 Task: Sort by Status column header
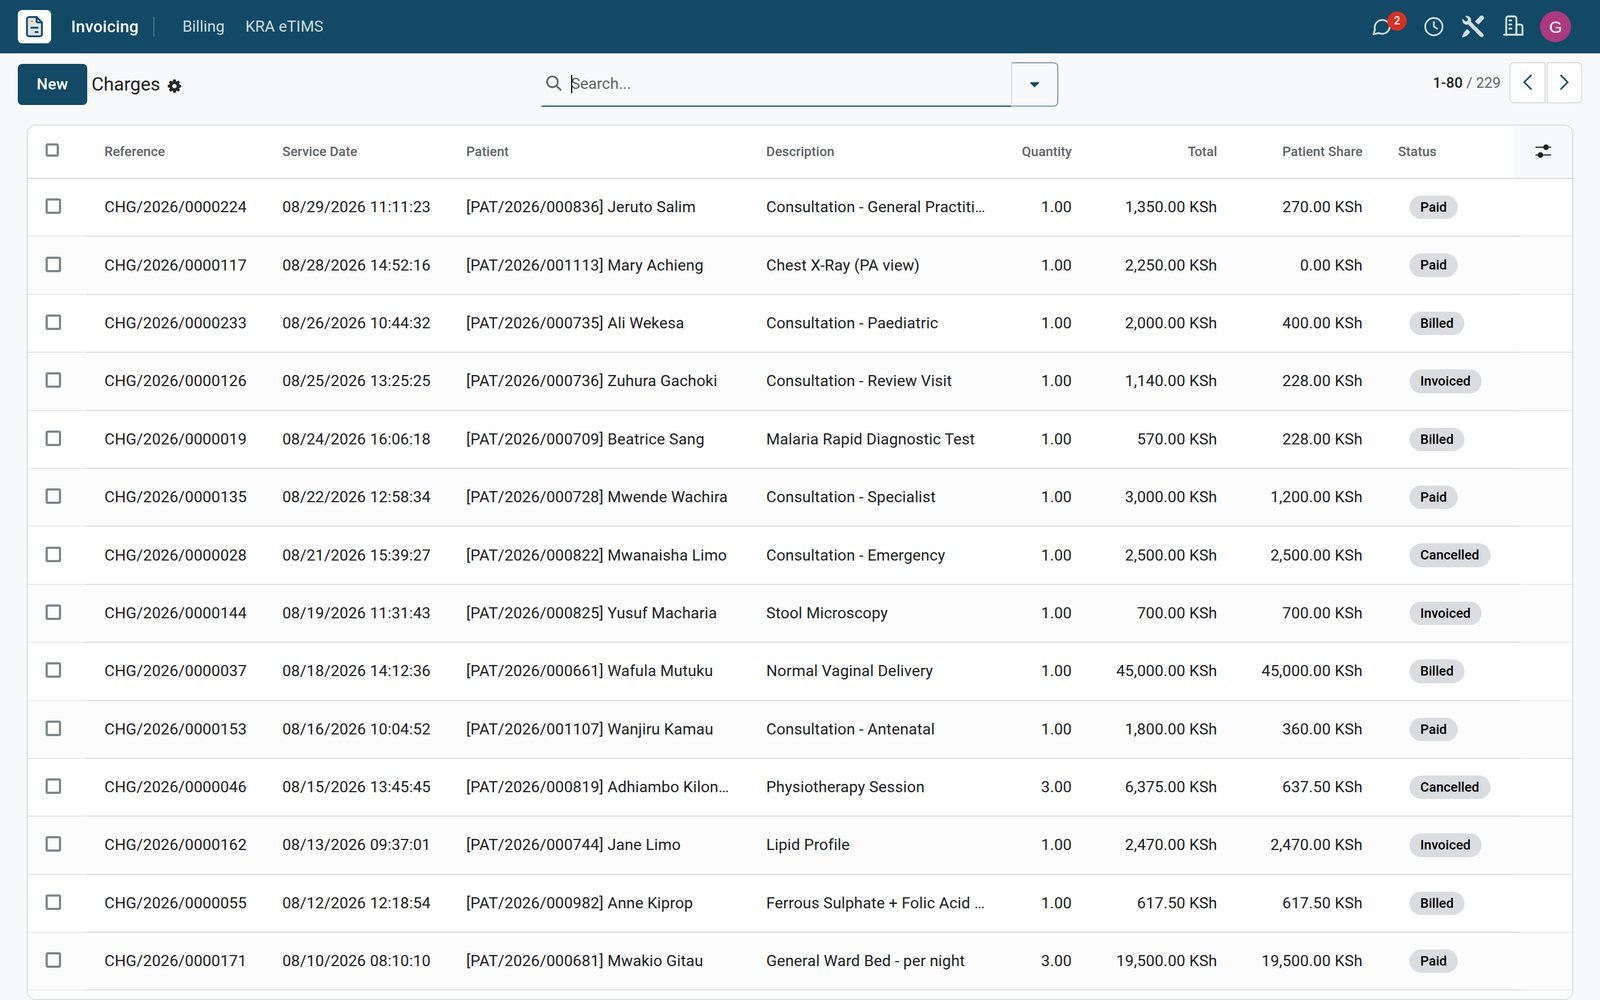click(x=1417, y=152)
